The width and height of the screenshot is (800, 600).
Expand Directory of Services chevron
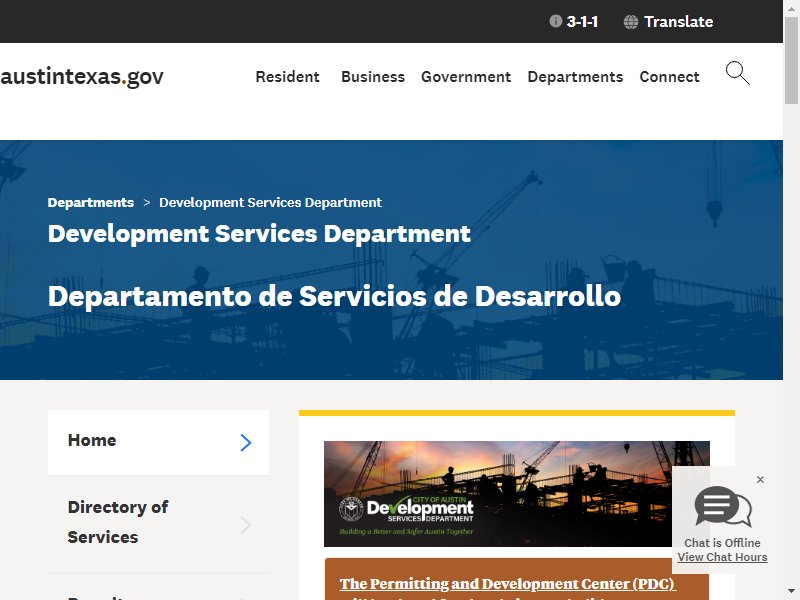pos(246,524)
